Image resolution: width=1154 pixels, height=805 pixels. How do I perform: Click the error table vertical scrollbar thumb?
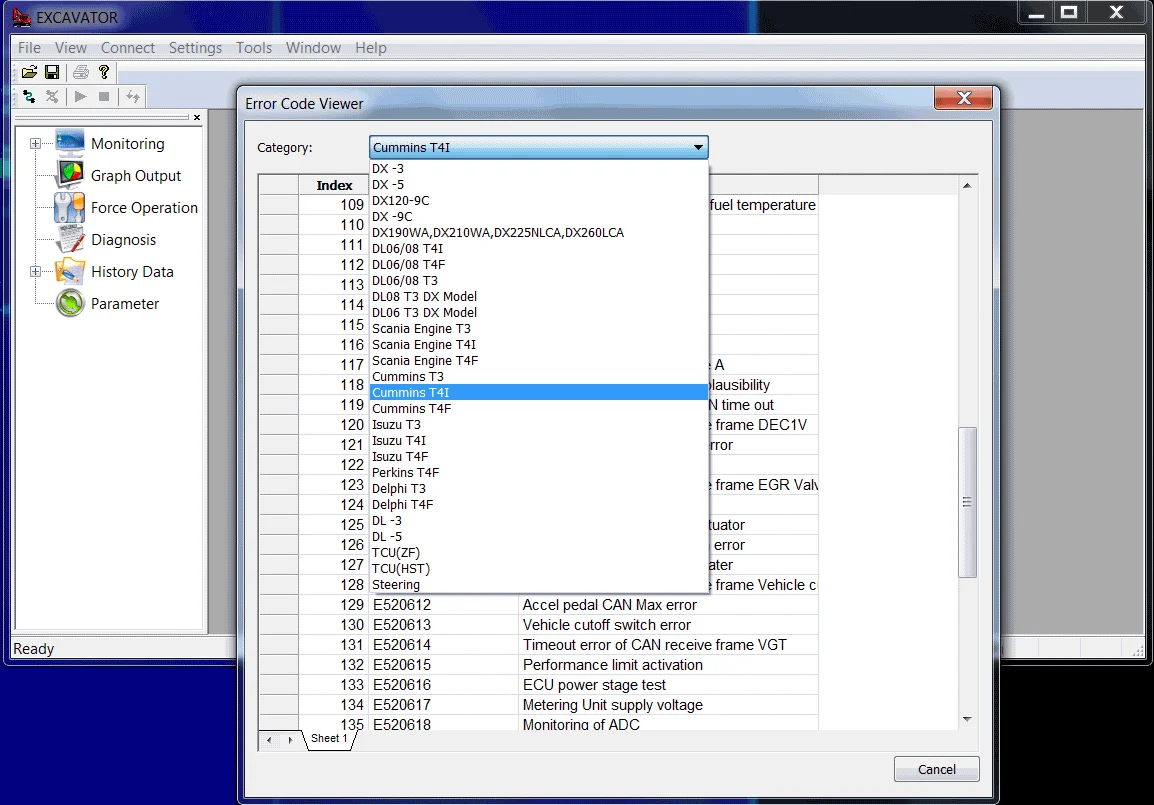coord(967,502)
